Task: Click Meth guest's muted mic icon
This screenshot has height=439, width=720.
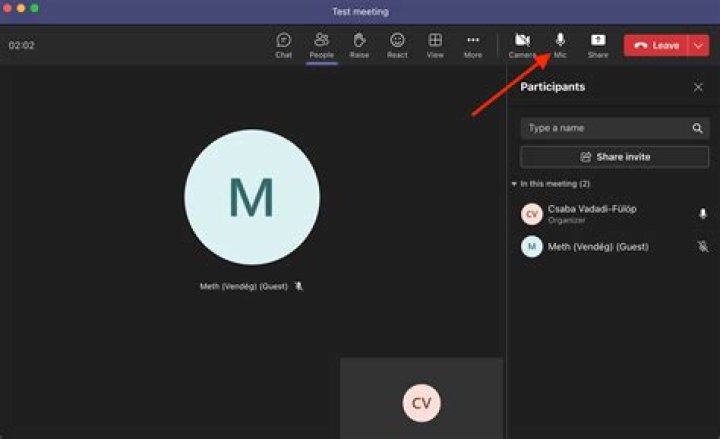Action: [702, 246]
